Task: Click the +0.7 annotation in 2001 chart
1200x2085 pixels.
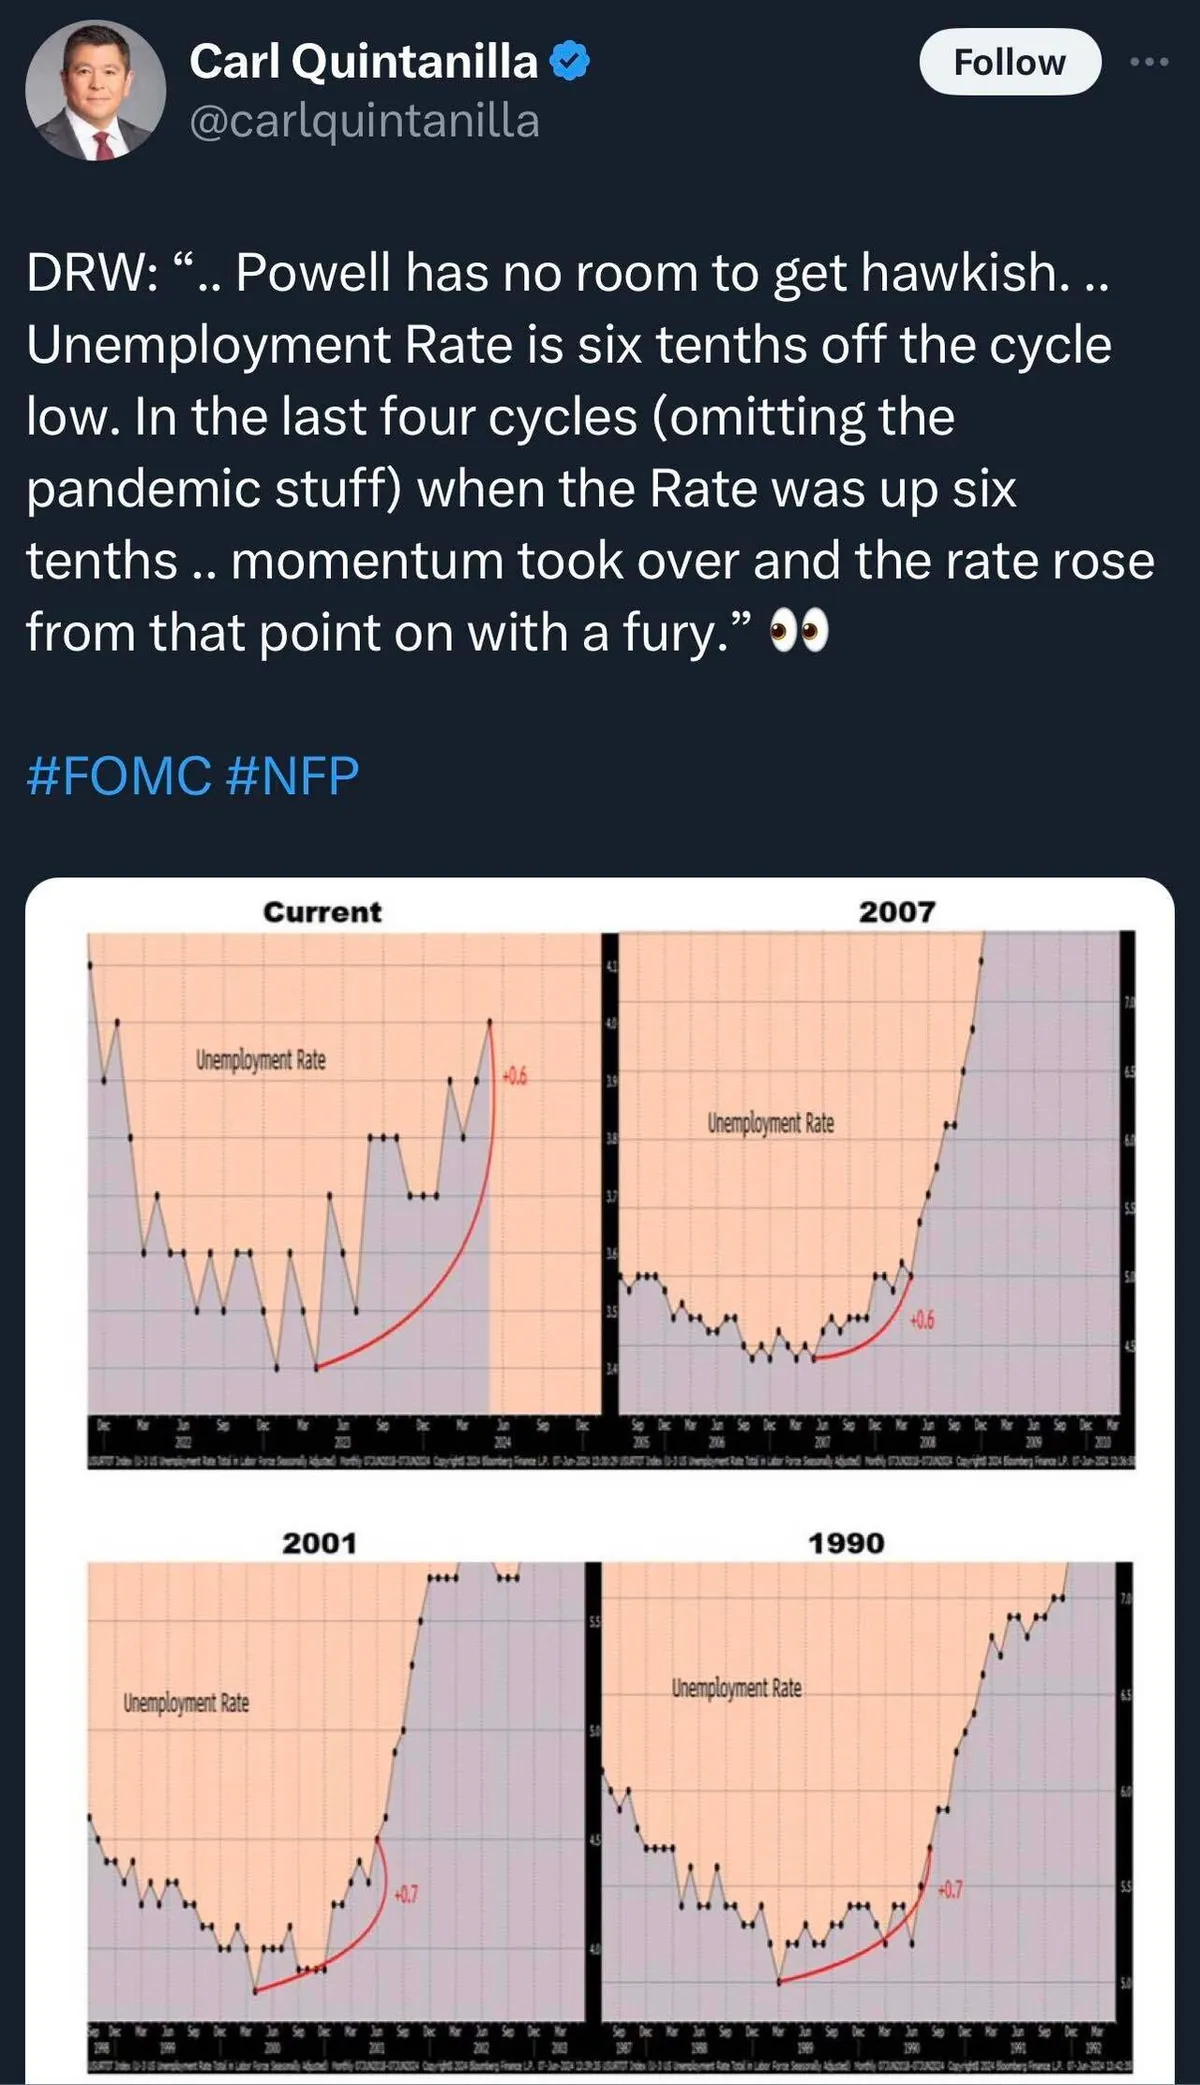Action: click(x=406, y=1895)
